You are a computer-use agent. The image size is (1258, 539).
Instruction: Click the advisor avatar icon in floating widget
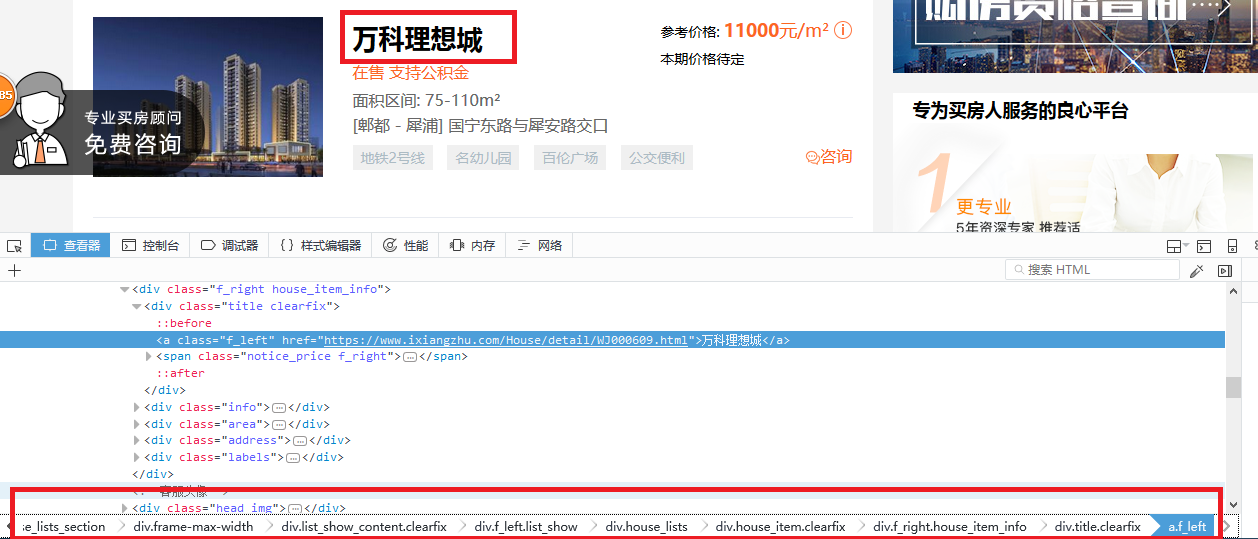40,121
